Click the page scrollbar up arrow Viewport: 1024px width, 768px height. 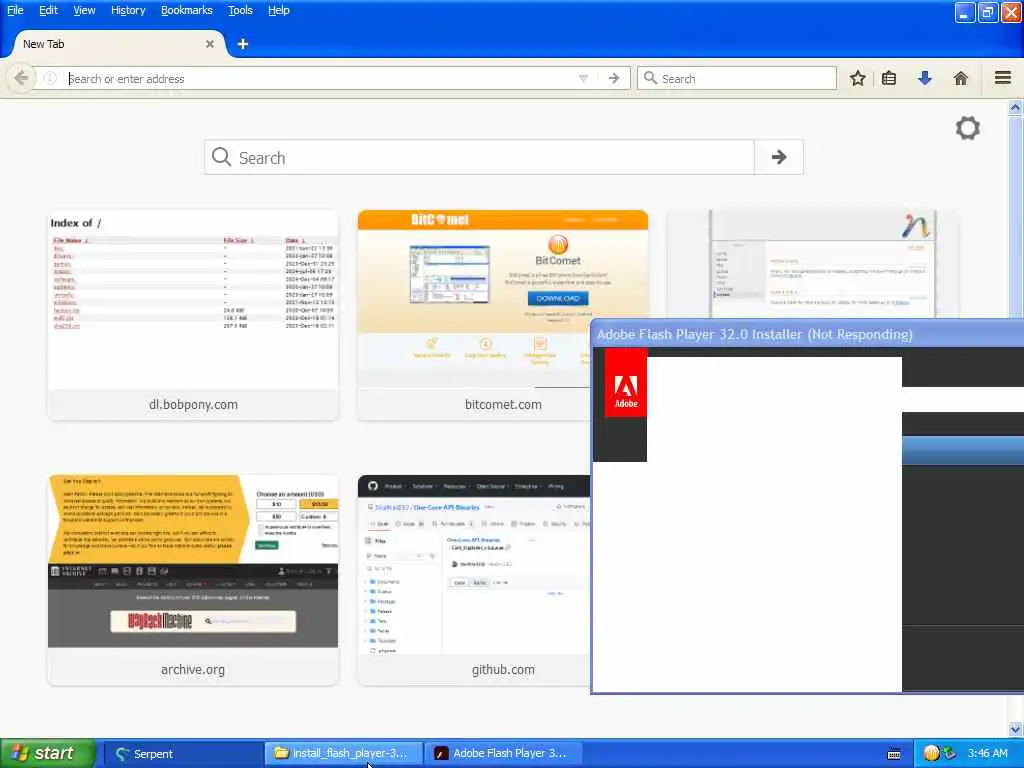tap(1015, 108)
